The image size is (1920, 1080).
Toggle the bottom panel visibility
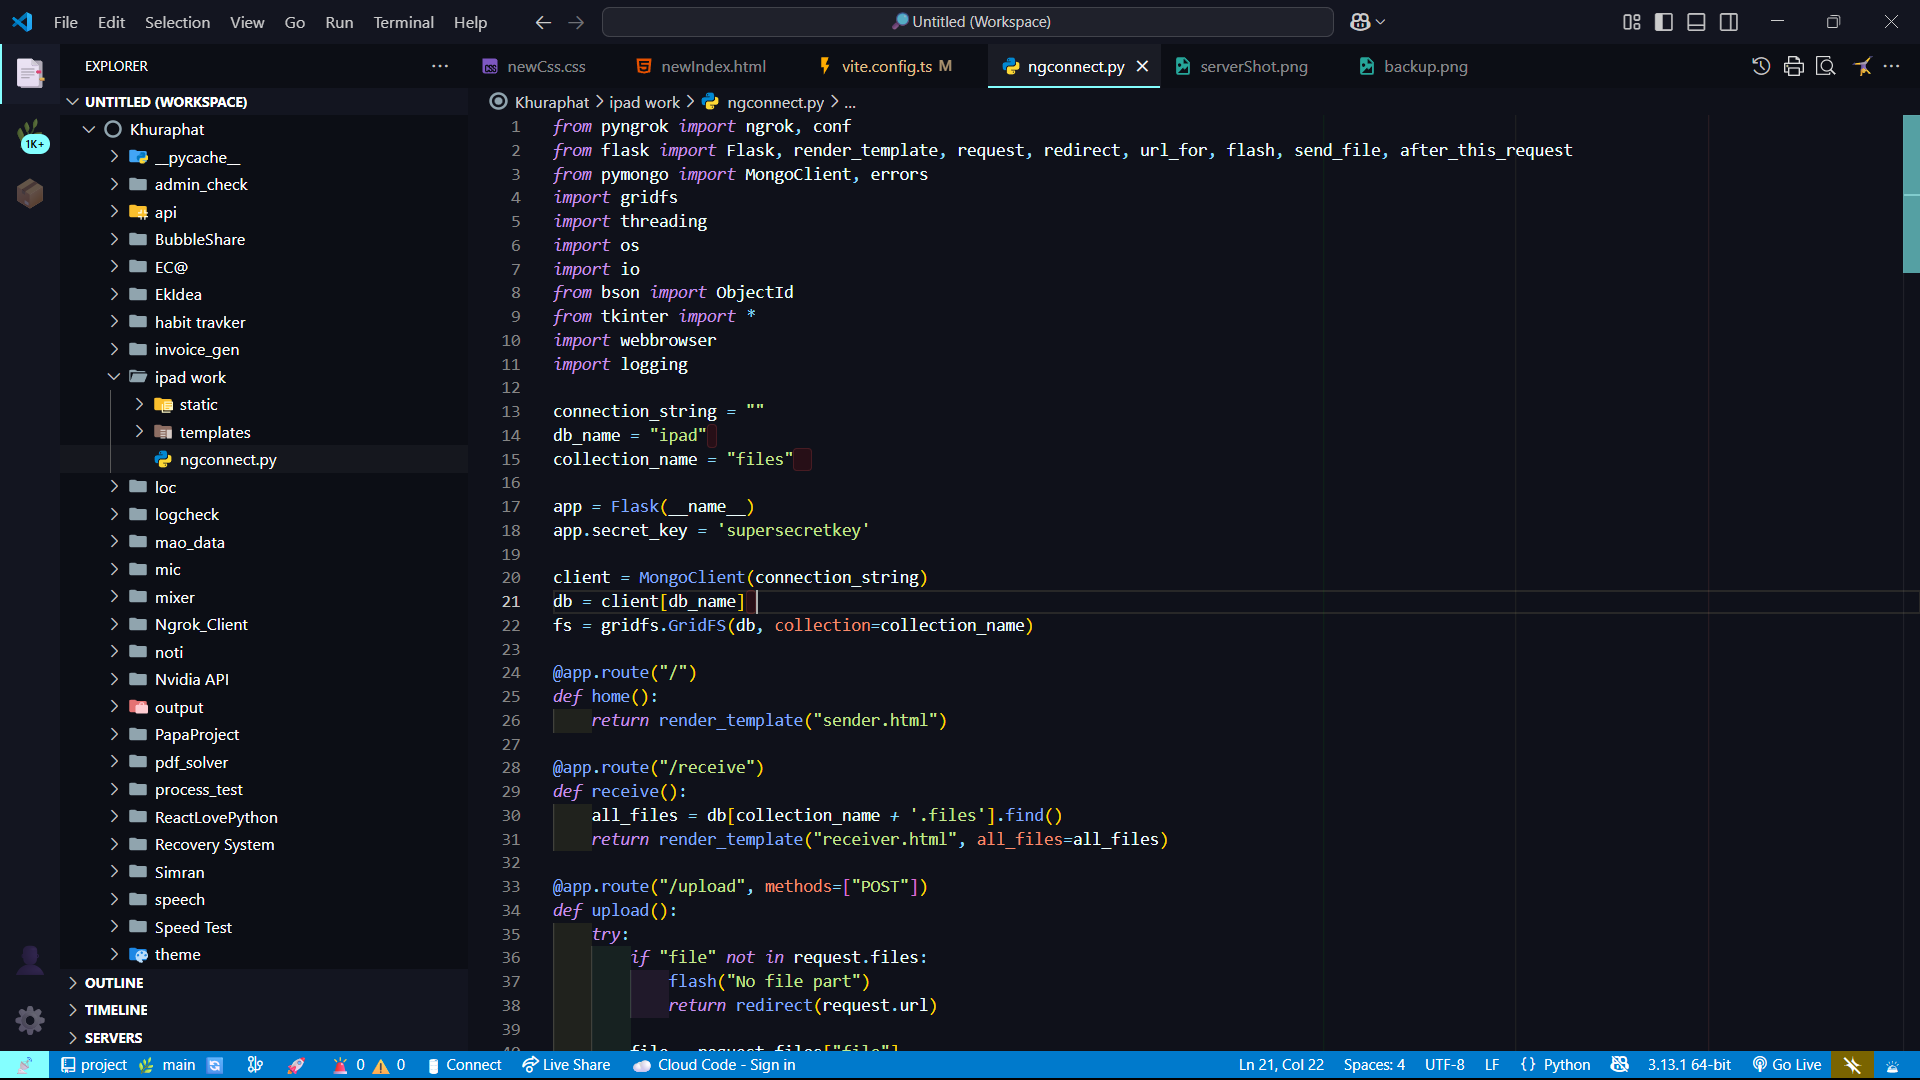tap(1696, 21)
